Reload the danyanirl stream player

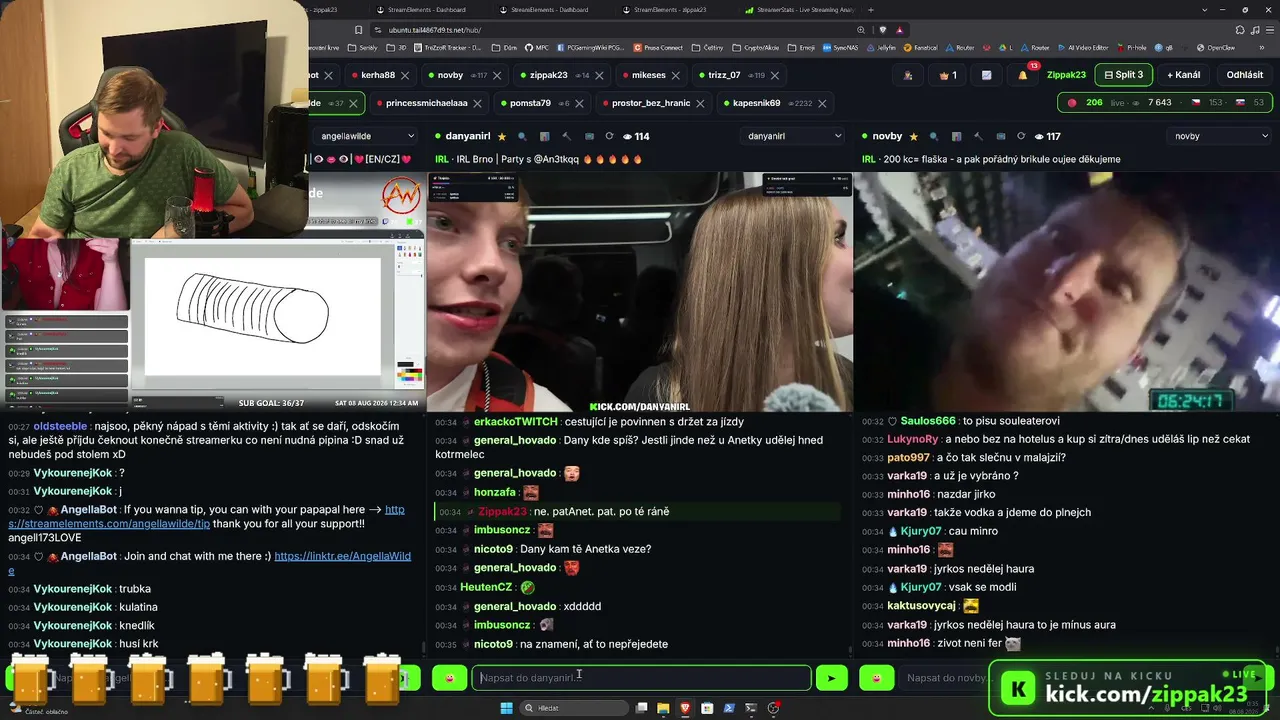pos(609,136)
